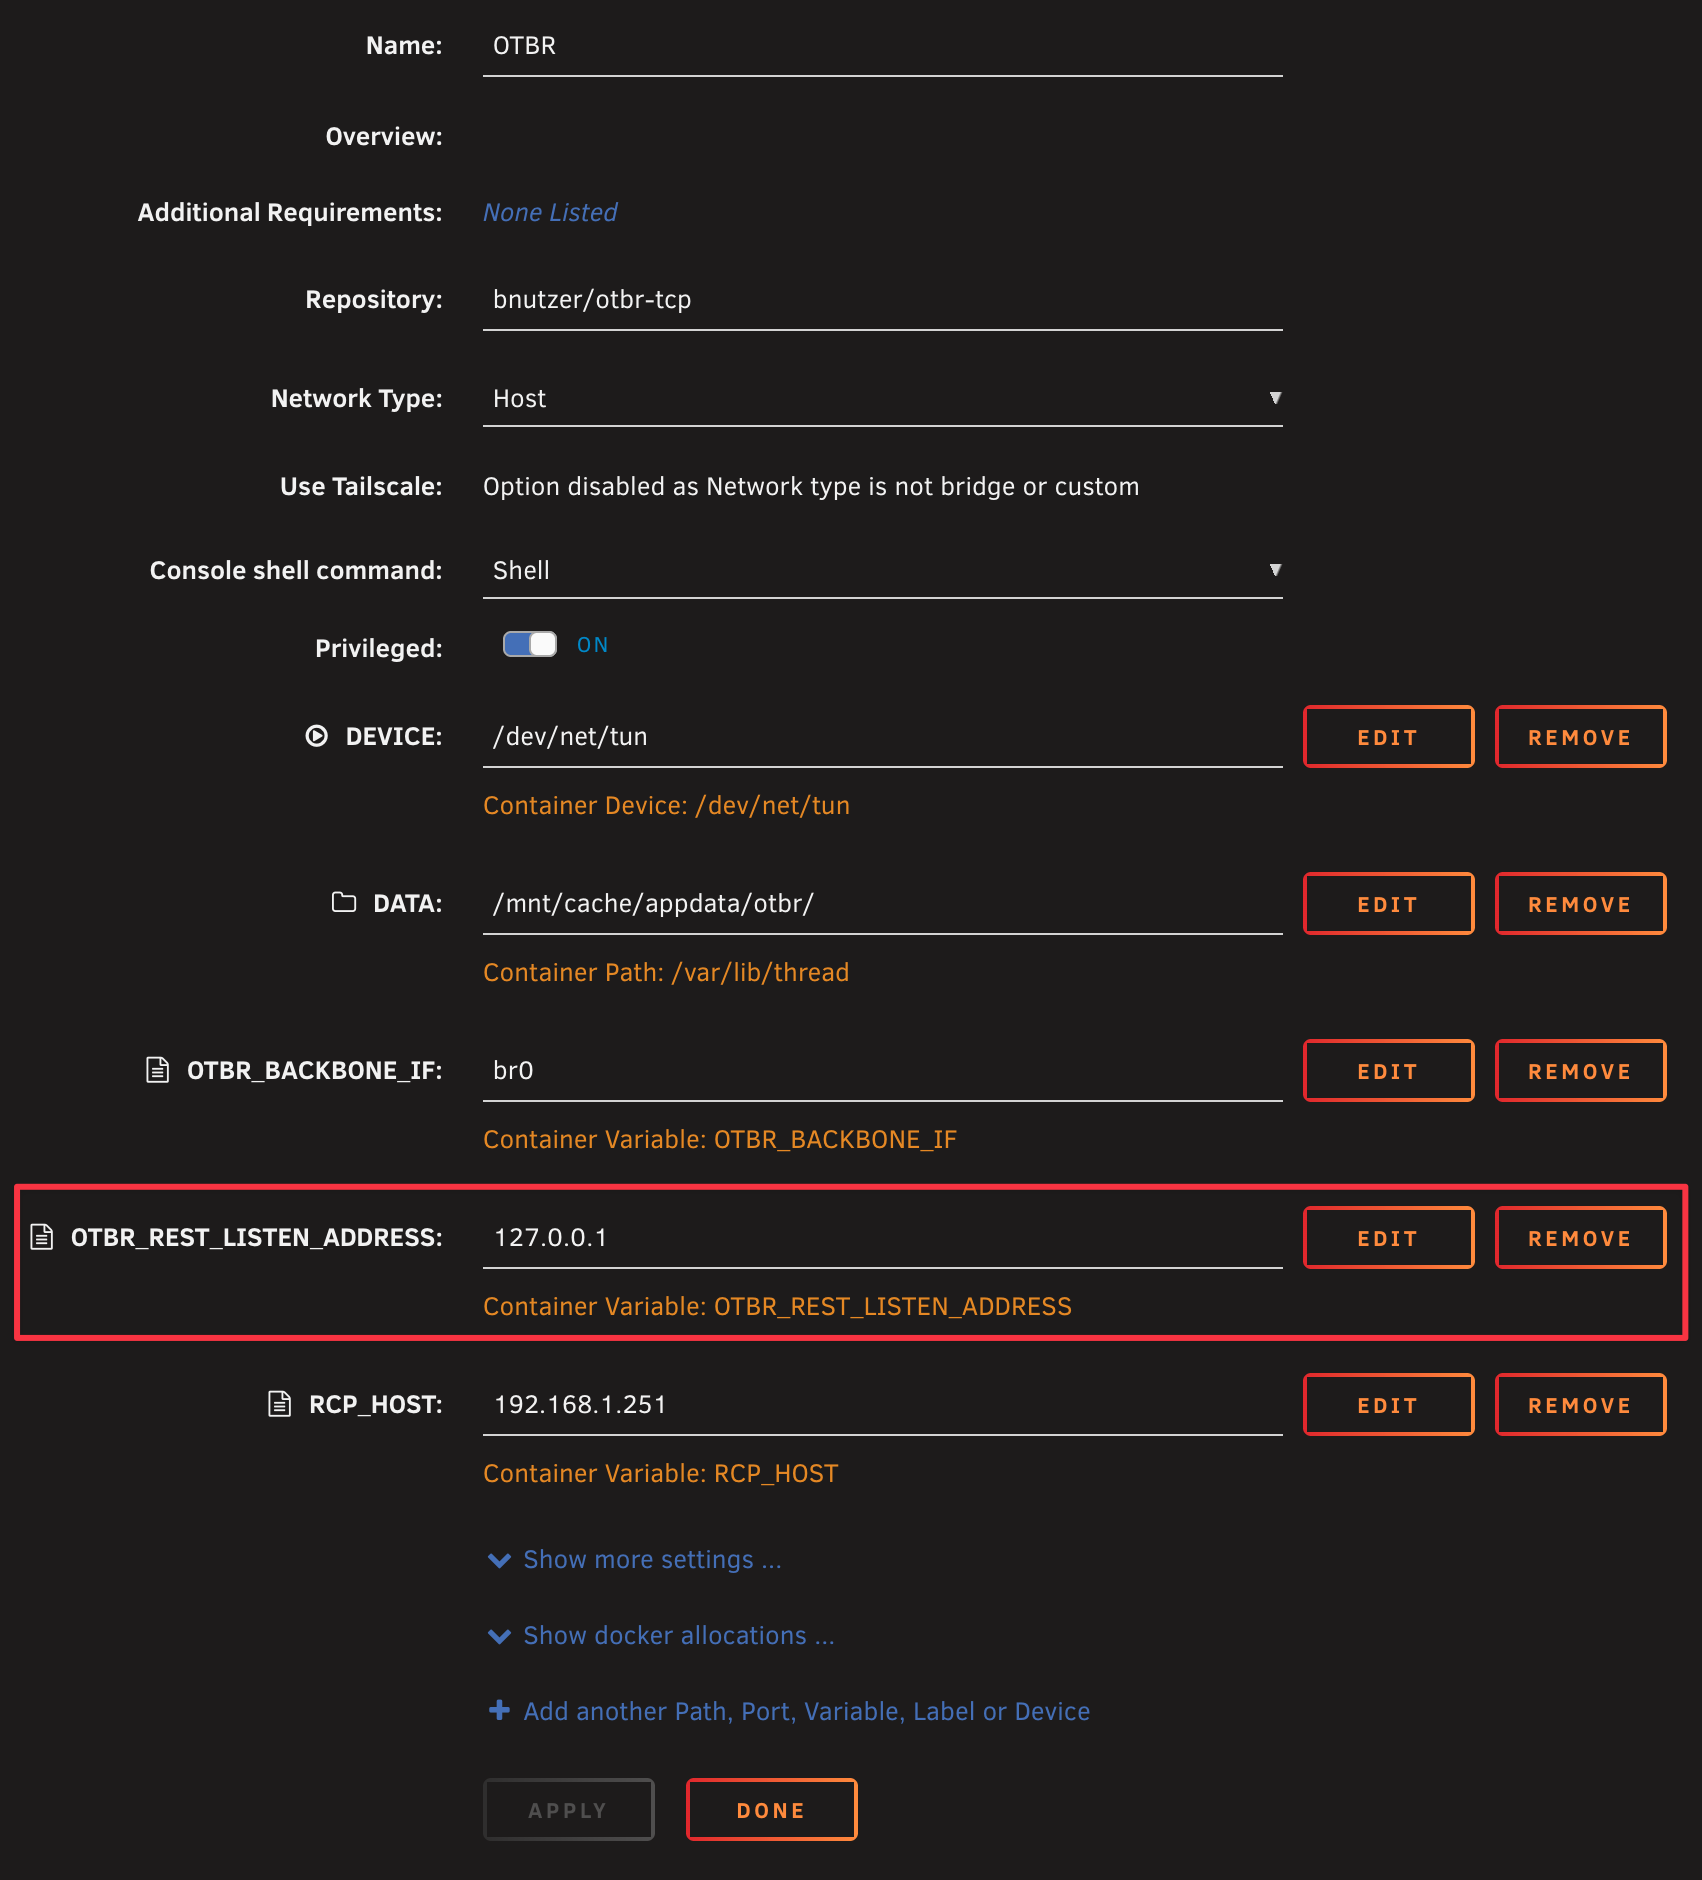Remove the OTBR_REST_LISTEN_ADDRESS variable

click(1580, 1238)
